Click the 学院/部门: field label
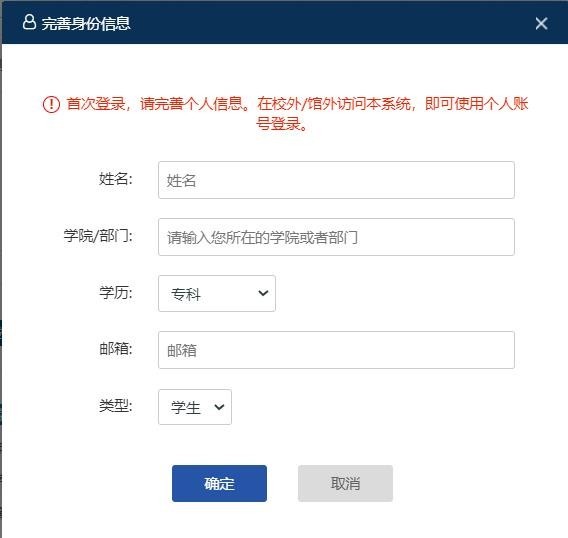568x538 pixels. click(x=98, y=236)
